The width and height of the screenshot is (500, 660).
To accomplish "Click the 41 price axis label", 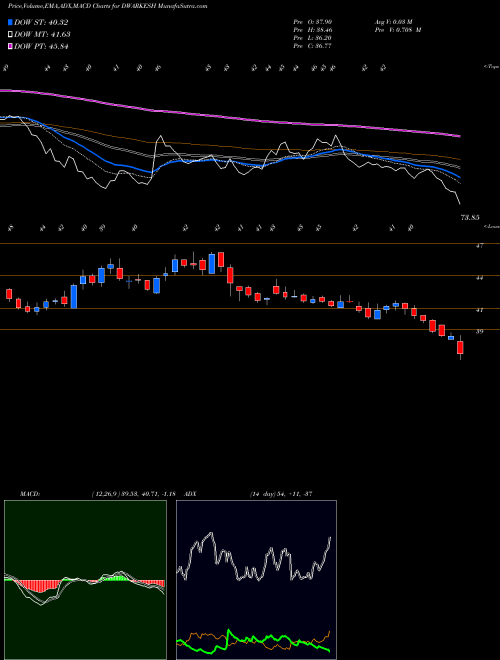I will (479, 310).
